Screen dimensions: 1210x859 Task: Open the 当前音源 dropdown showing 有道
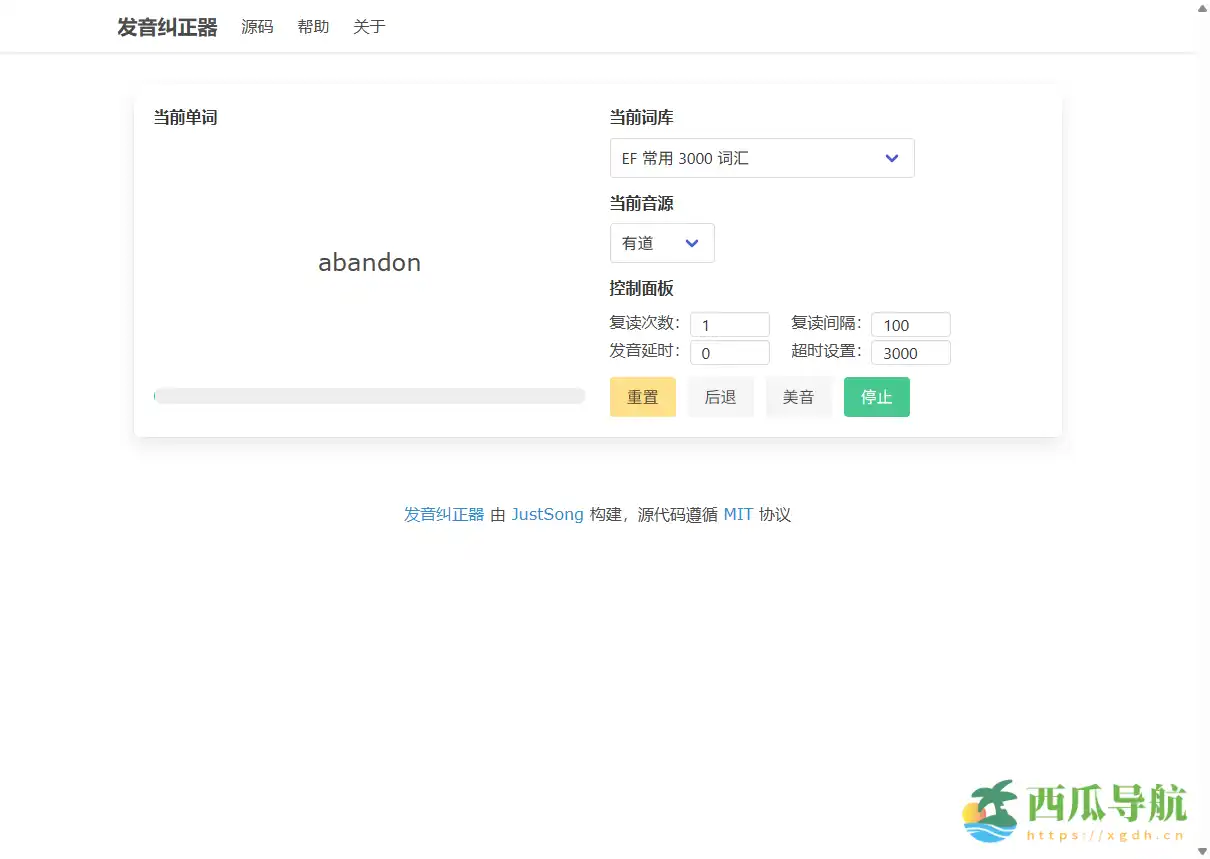pos(662,243)
